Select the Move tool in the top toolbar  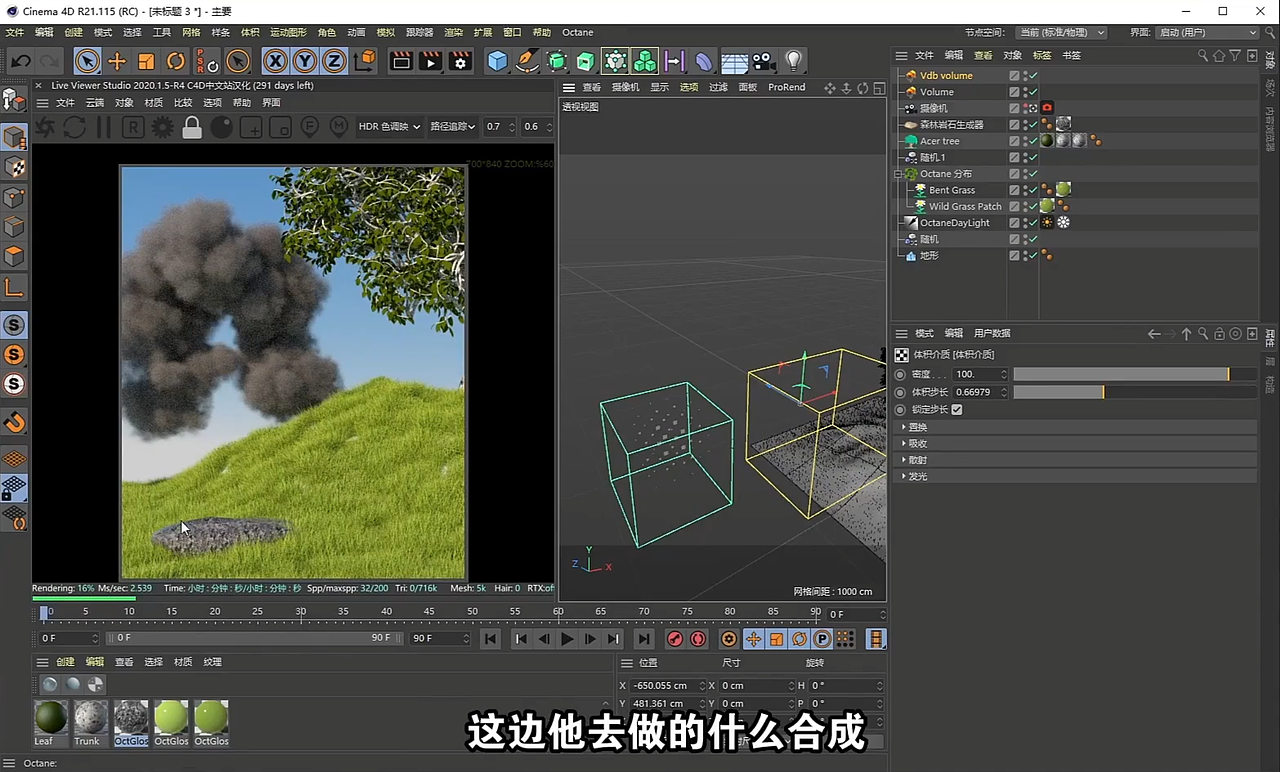[x=117, y=61]
